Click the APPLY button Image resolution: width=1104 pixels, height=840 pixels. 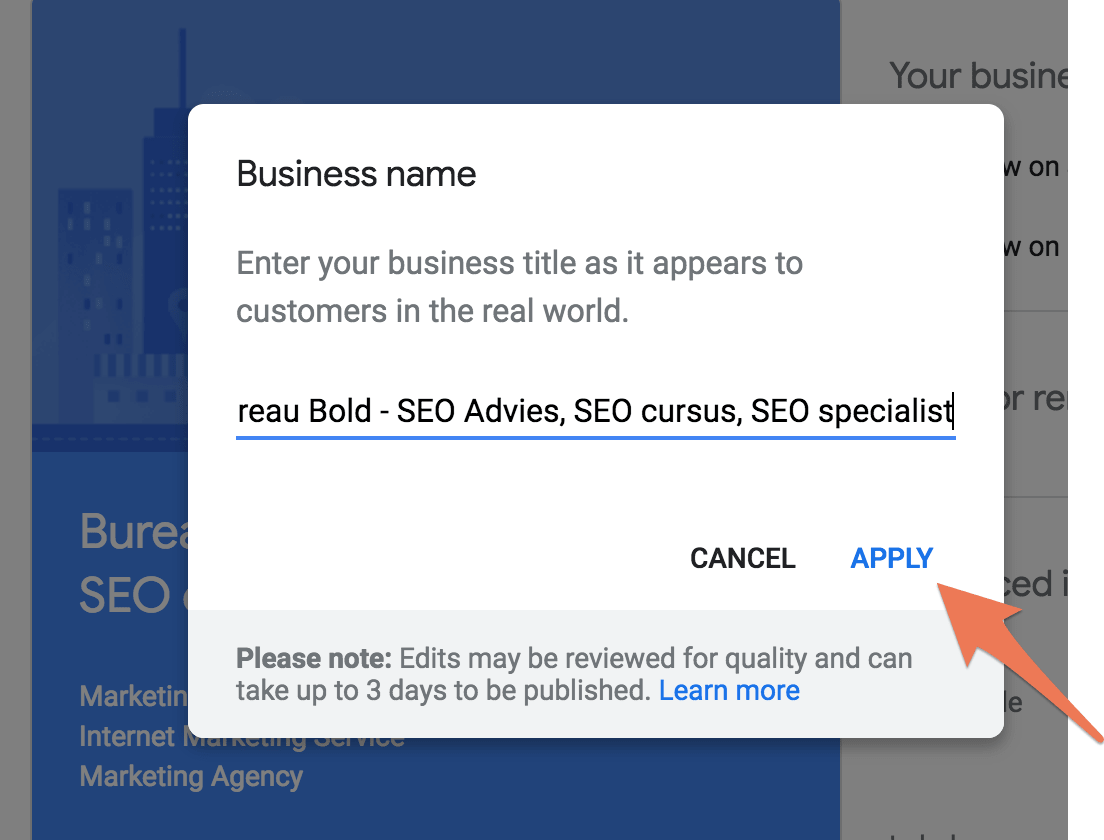pos(891,558)
